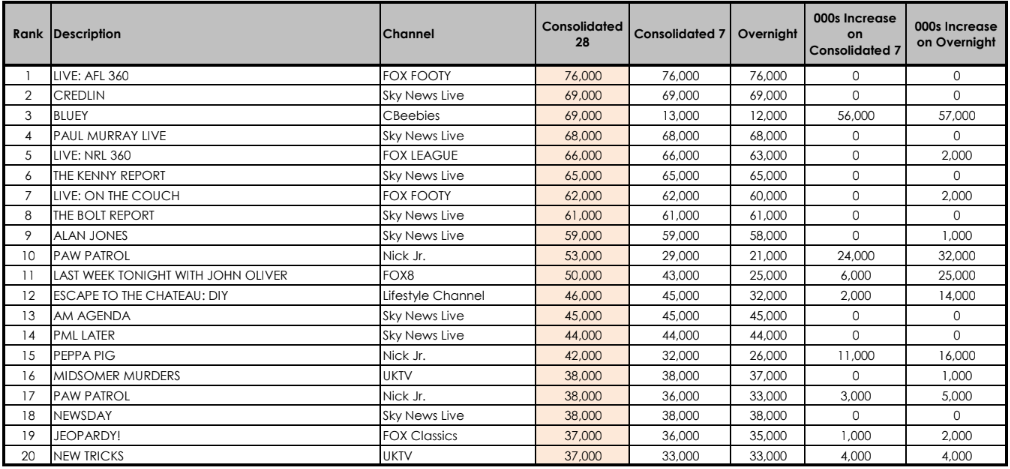Click the JEOPARDY! description cell
This screenshot has height=469, width=1010.
(216, 436)
